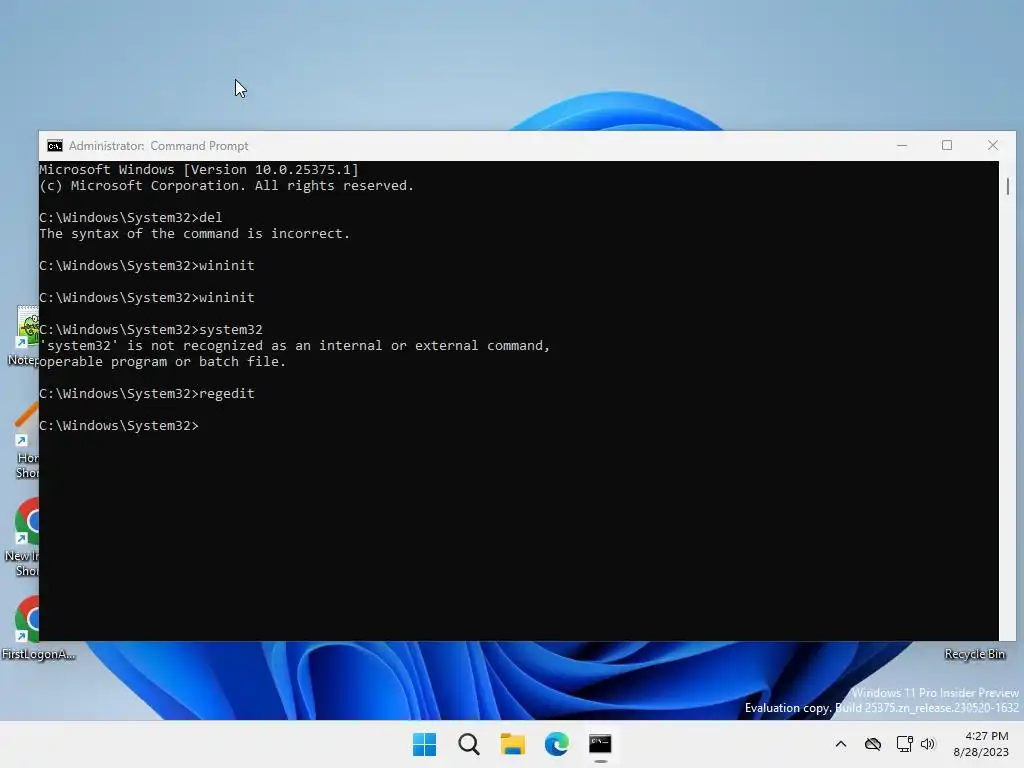Open volume speaker tray icon
This screenshot has width=1024, height=768.
[x=928, y=744]
